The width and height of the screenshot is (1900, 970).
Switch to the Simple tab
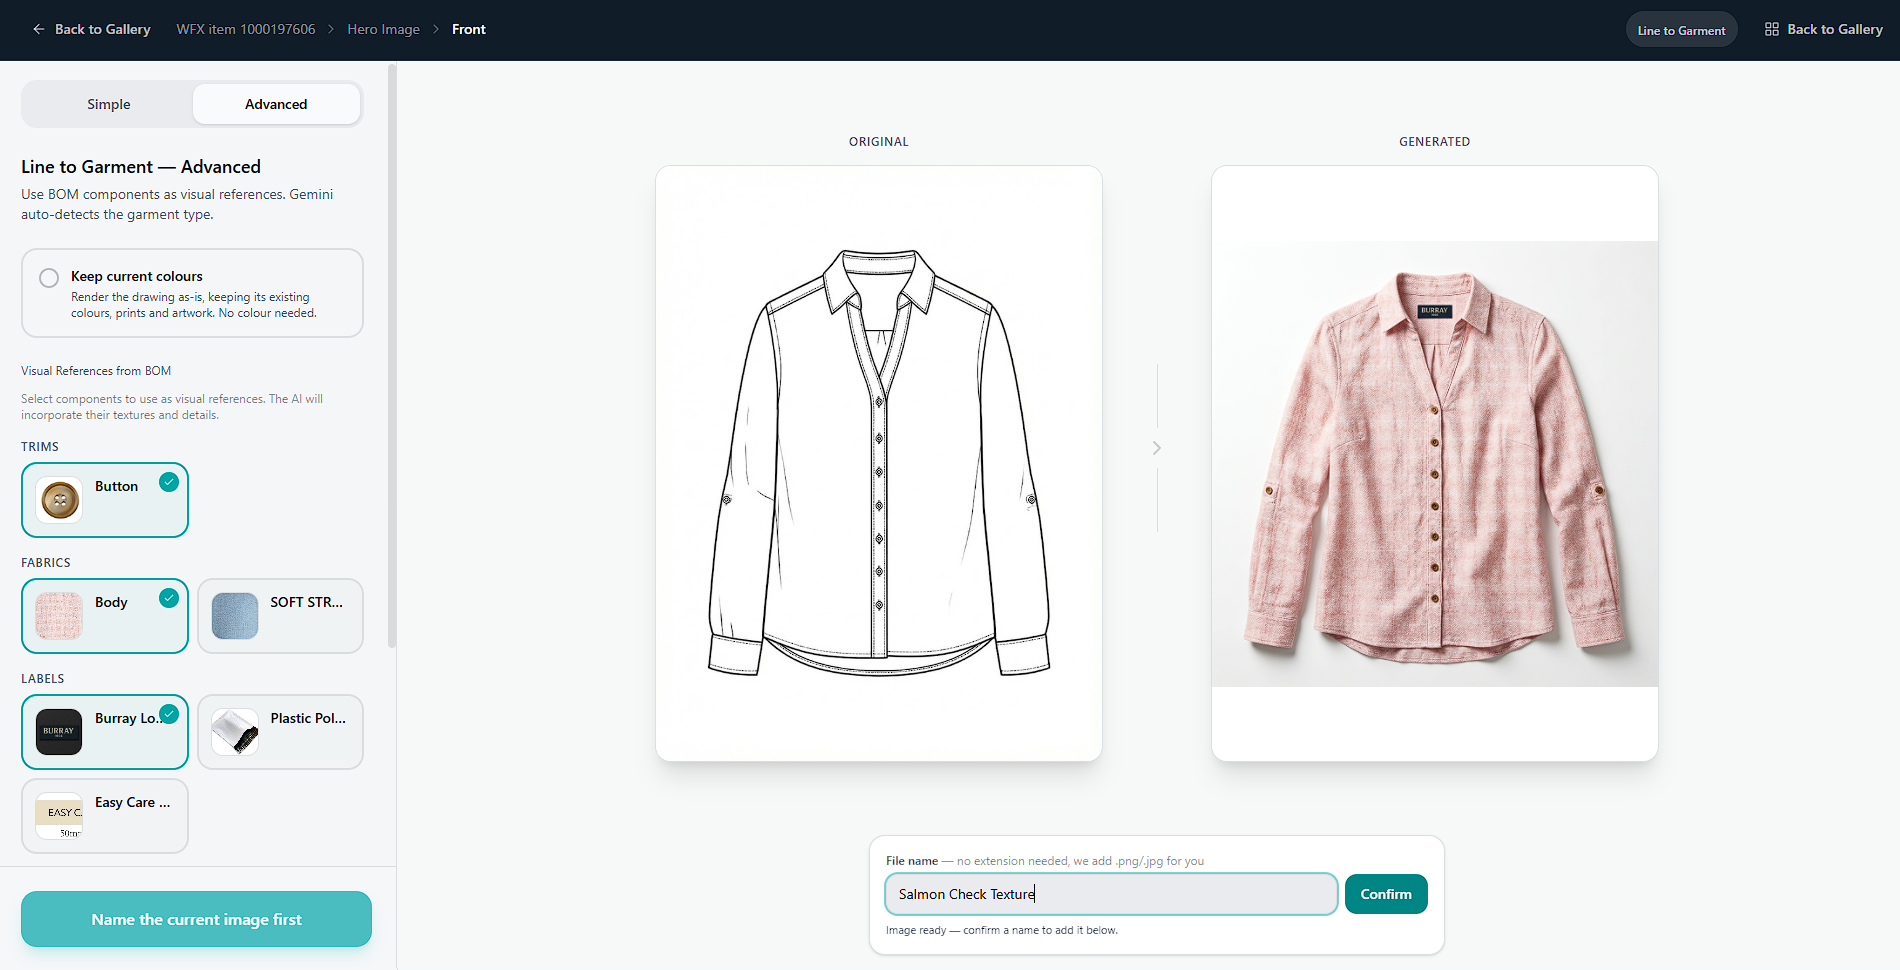point(108,104)
